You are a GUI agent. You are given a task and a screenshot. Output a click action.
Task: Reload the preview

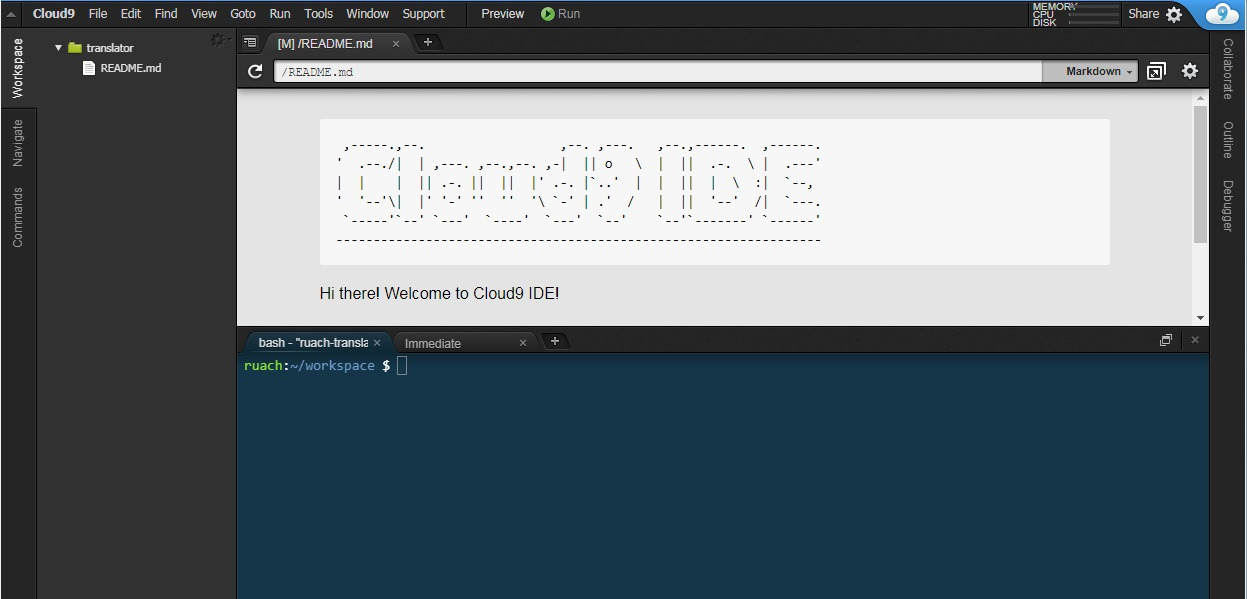(x=255, y=71)
